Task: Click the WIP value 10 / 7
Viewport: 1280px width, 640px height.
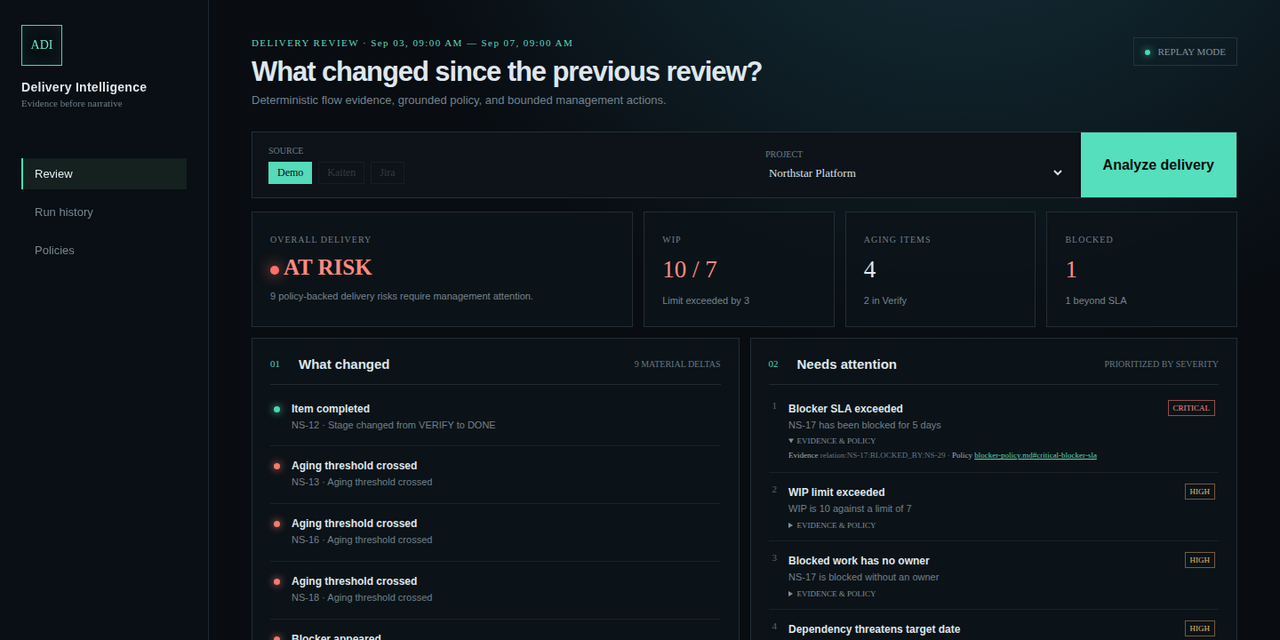Action: pos(690,269)
